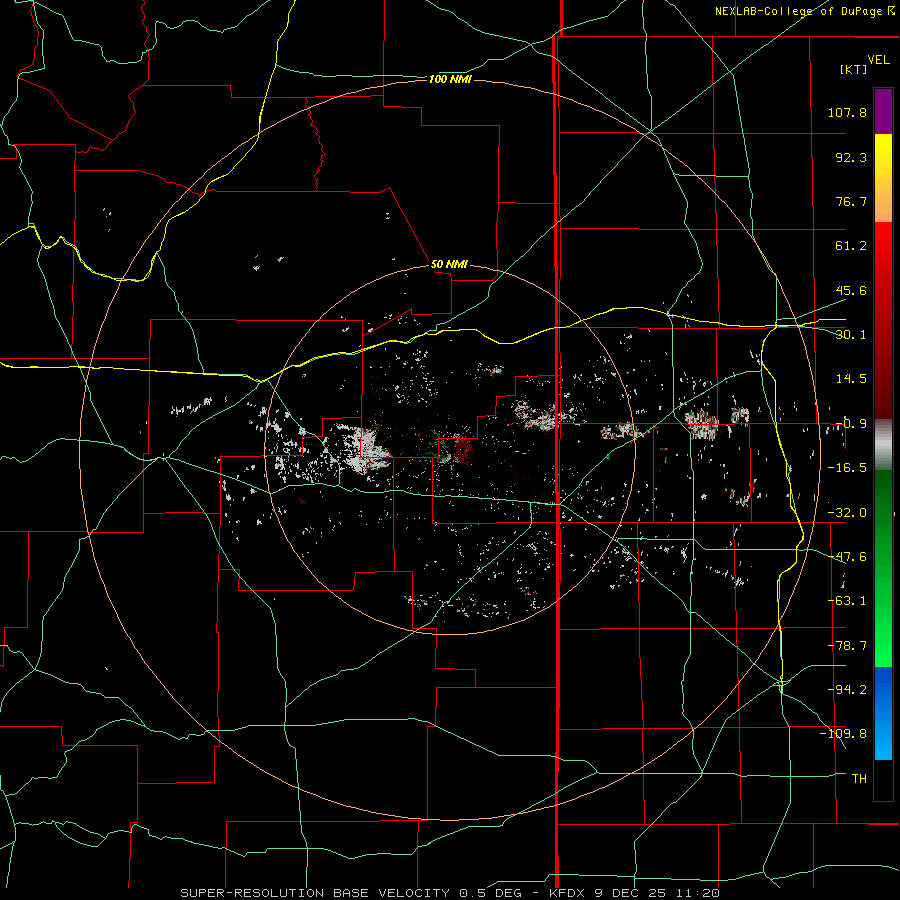Click the yellow-orange segment of color bar
This screenshot has height=900, width=900.
click(883, 178)
